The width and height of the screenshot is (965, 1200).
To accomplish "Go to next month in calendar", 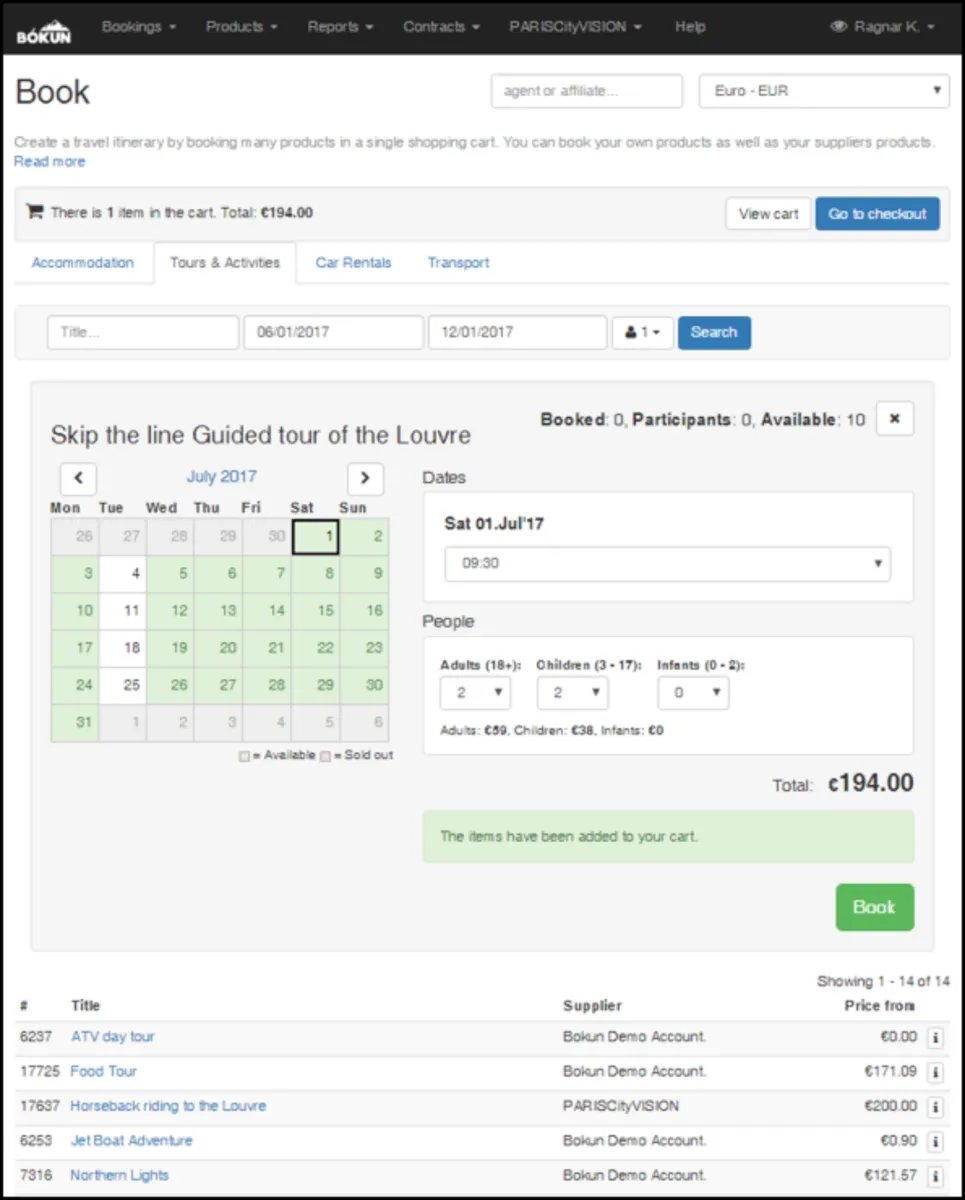I will [x=365, y=478].
